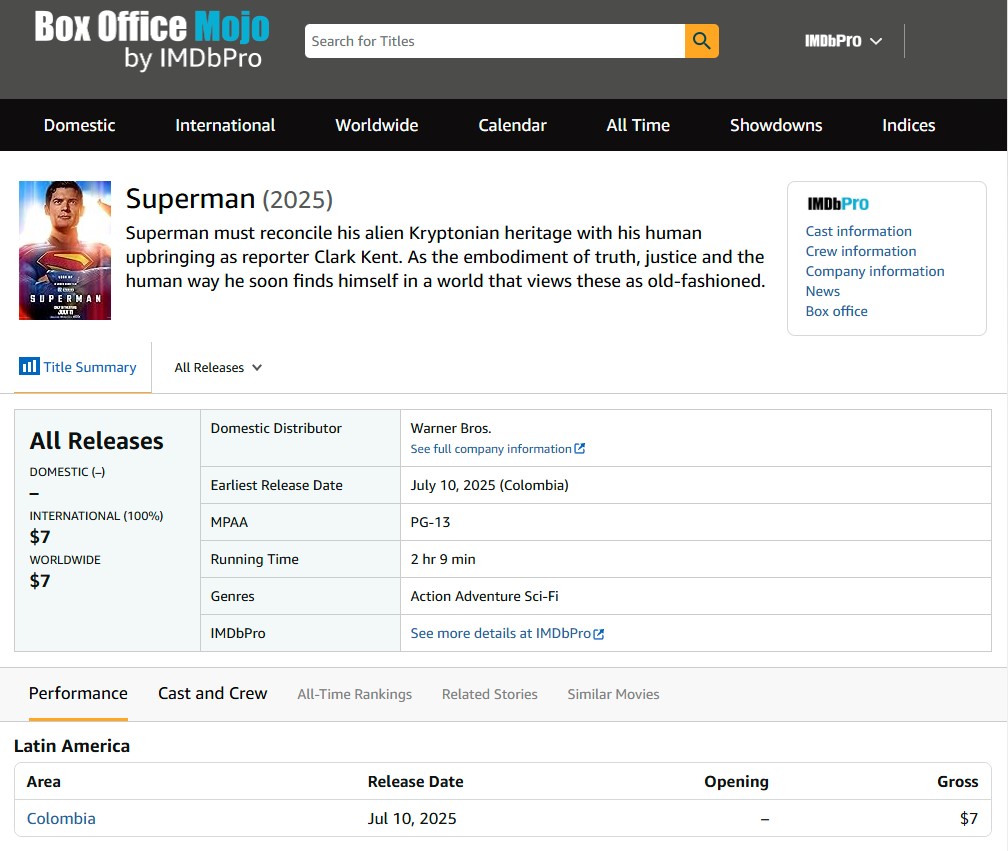Click the 2 hr 9 min running time
This screenshot has height=851, width=1008.
click(x=443, y=559)
